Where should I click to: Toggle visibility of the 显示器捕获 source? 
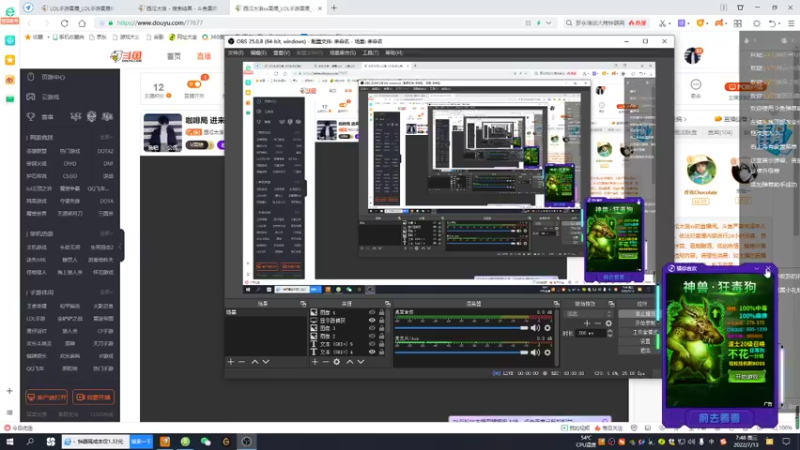point(372,320)
